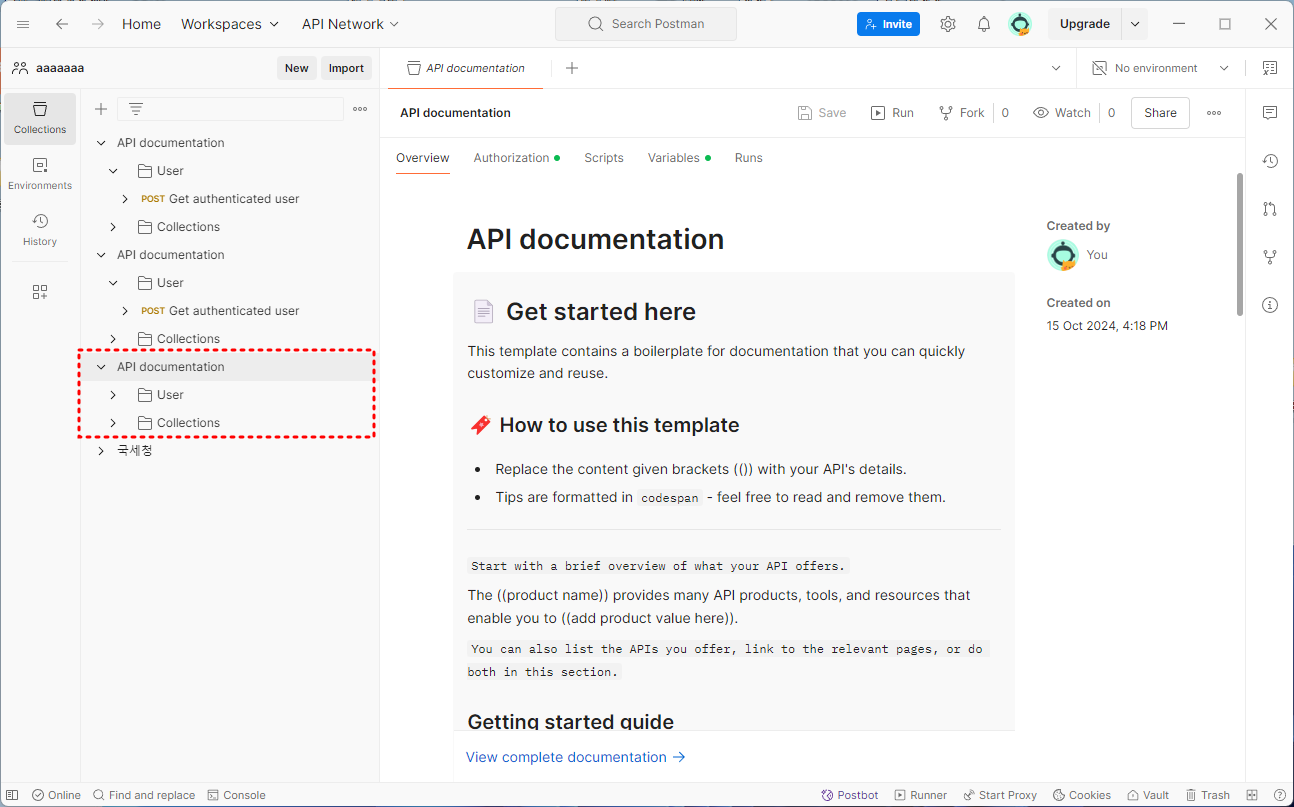Open Trash from the status bar
This screenshot has height=807, width=1294.
click(1207, 795)
